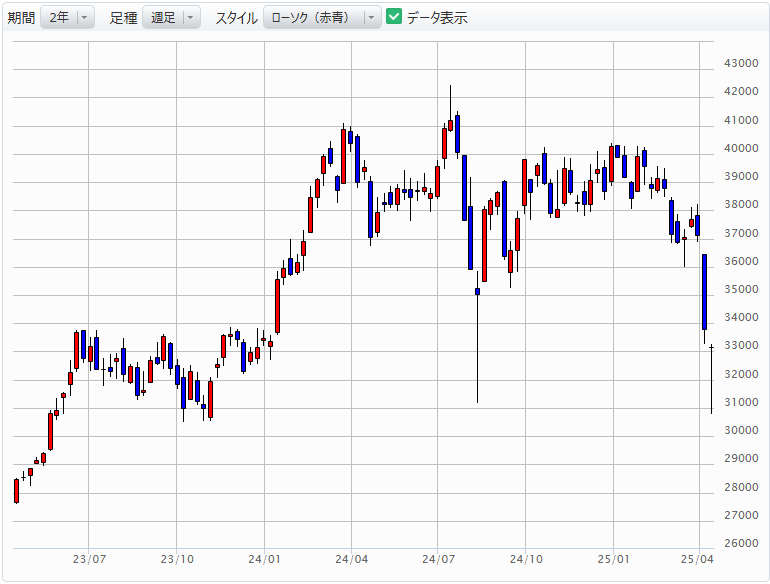Click the last candle wick near 33000

pyautogui.click(x=712, y=379)
